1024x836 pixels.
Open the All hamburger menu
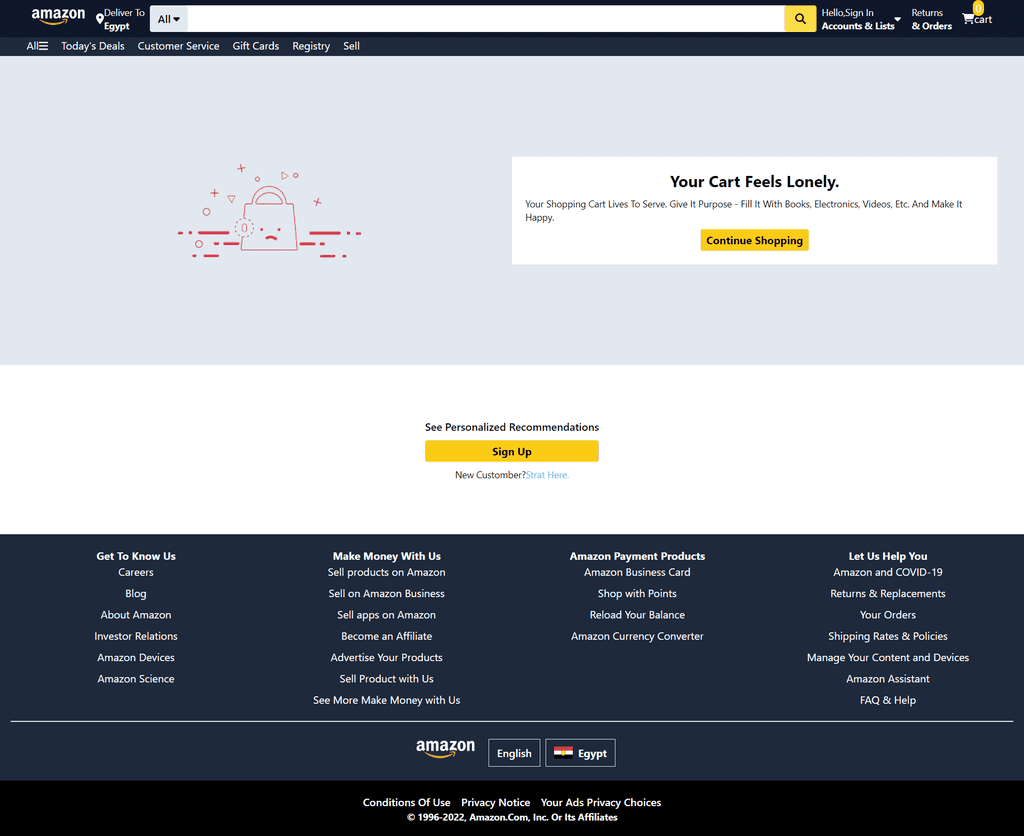point(37,46)
